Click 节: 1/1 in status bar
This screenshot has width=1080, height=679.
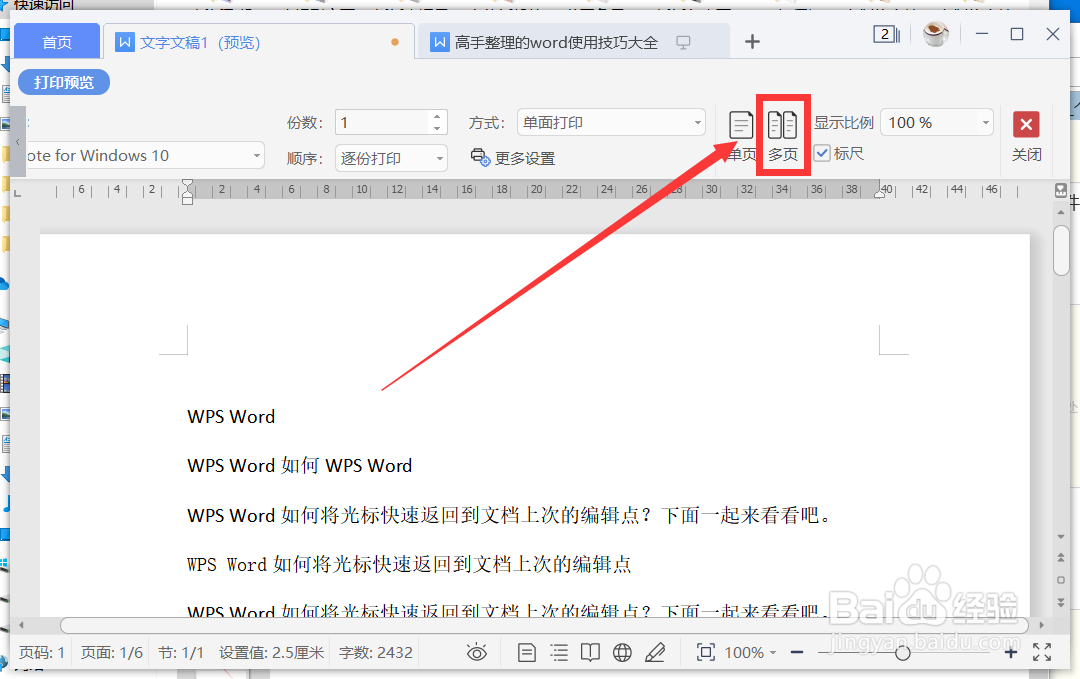click(x=181, y=652)
